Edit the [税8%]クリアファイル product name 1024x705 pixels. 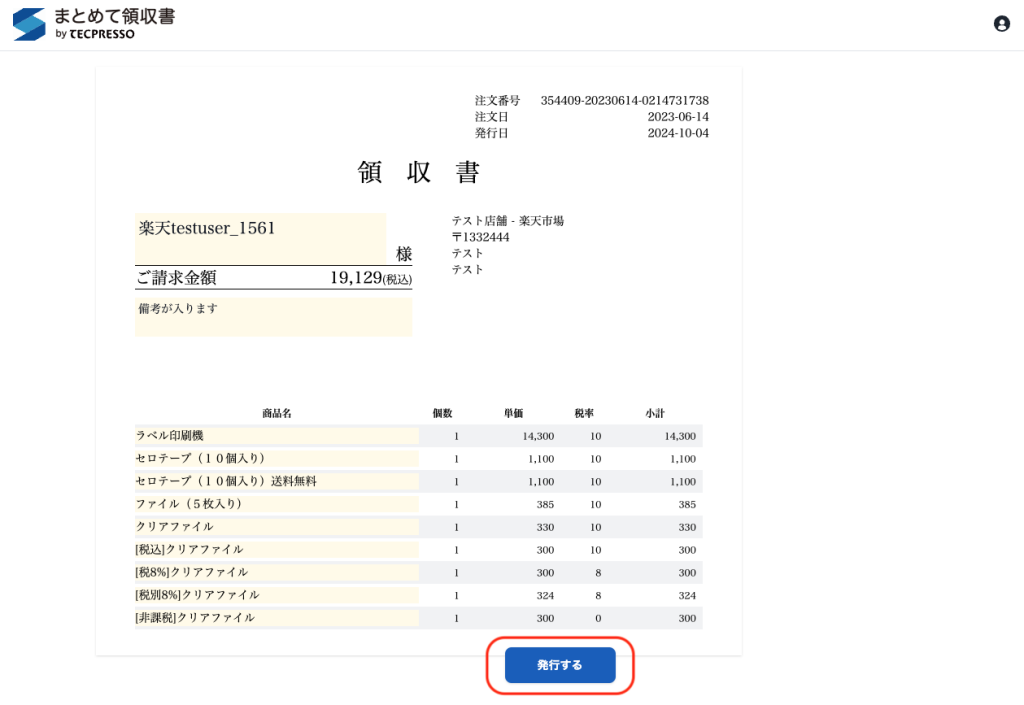coord(277,572)
